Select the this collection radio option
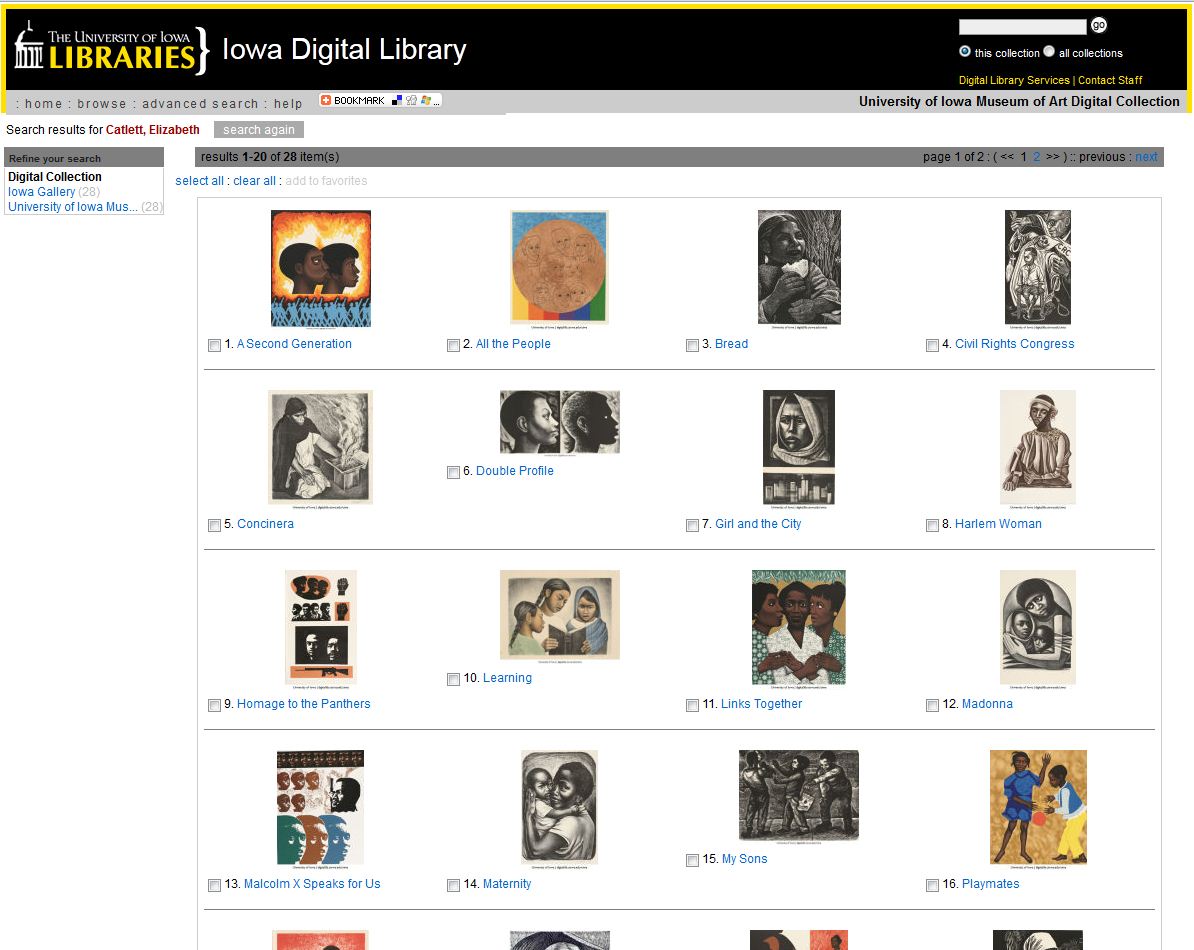Viewport: 1194px width, 950px height. click(x=965, y=52)
